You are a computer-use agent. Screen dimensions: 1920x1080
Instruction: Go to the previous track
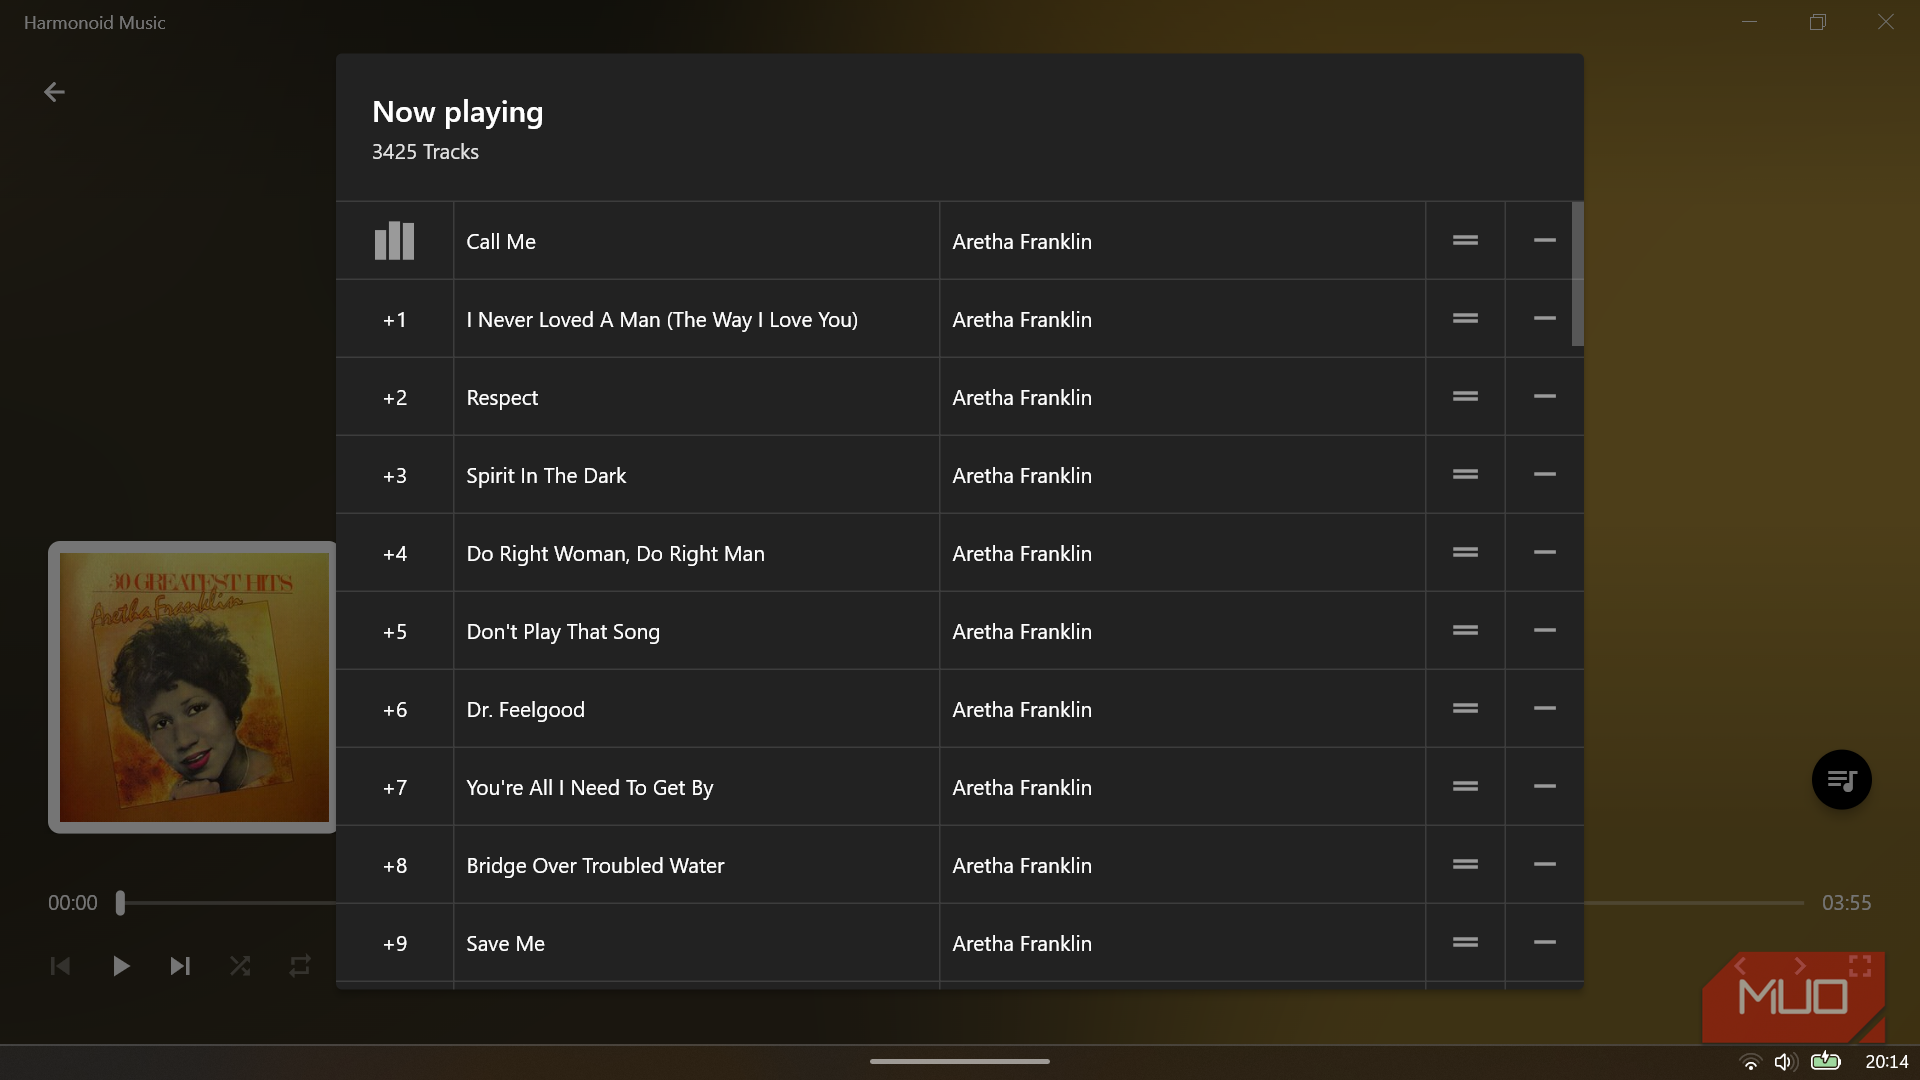pos(60,966)
